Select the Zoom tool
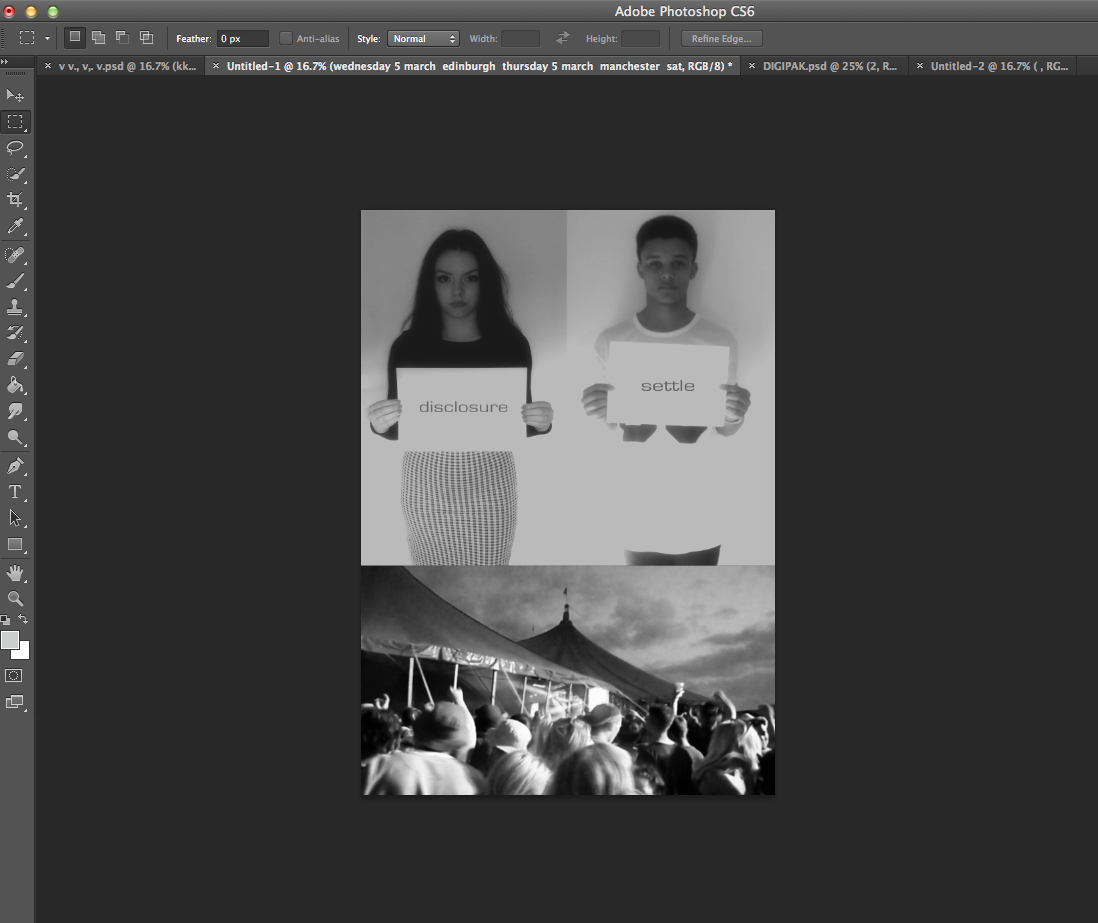Image resolution: width=1098 pixels, height=923 pixels. (15, 599)
